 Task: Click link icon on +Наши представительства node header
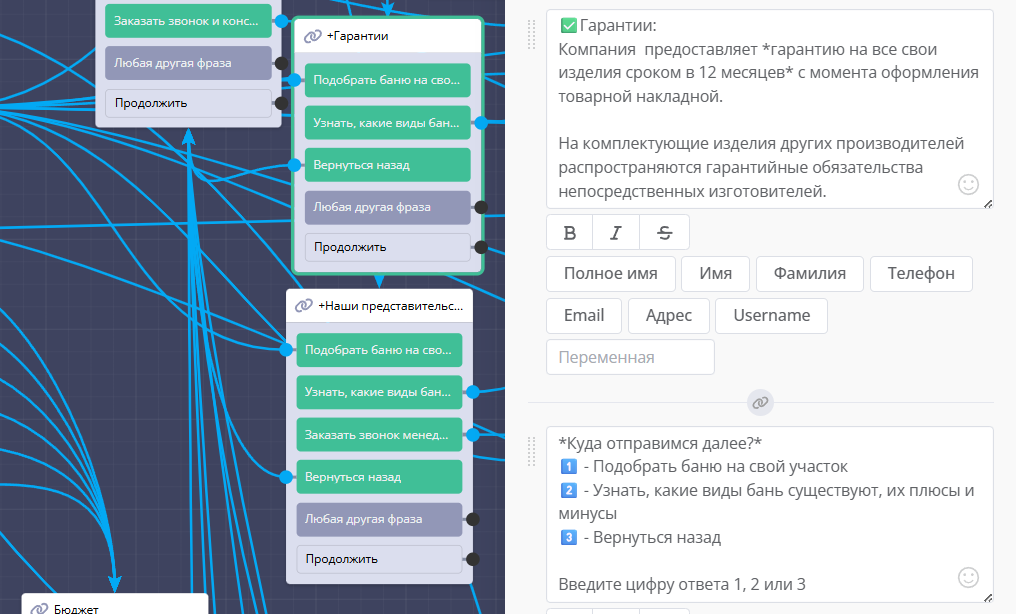click(x=303, y=306)
